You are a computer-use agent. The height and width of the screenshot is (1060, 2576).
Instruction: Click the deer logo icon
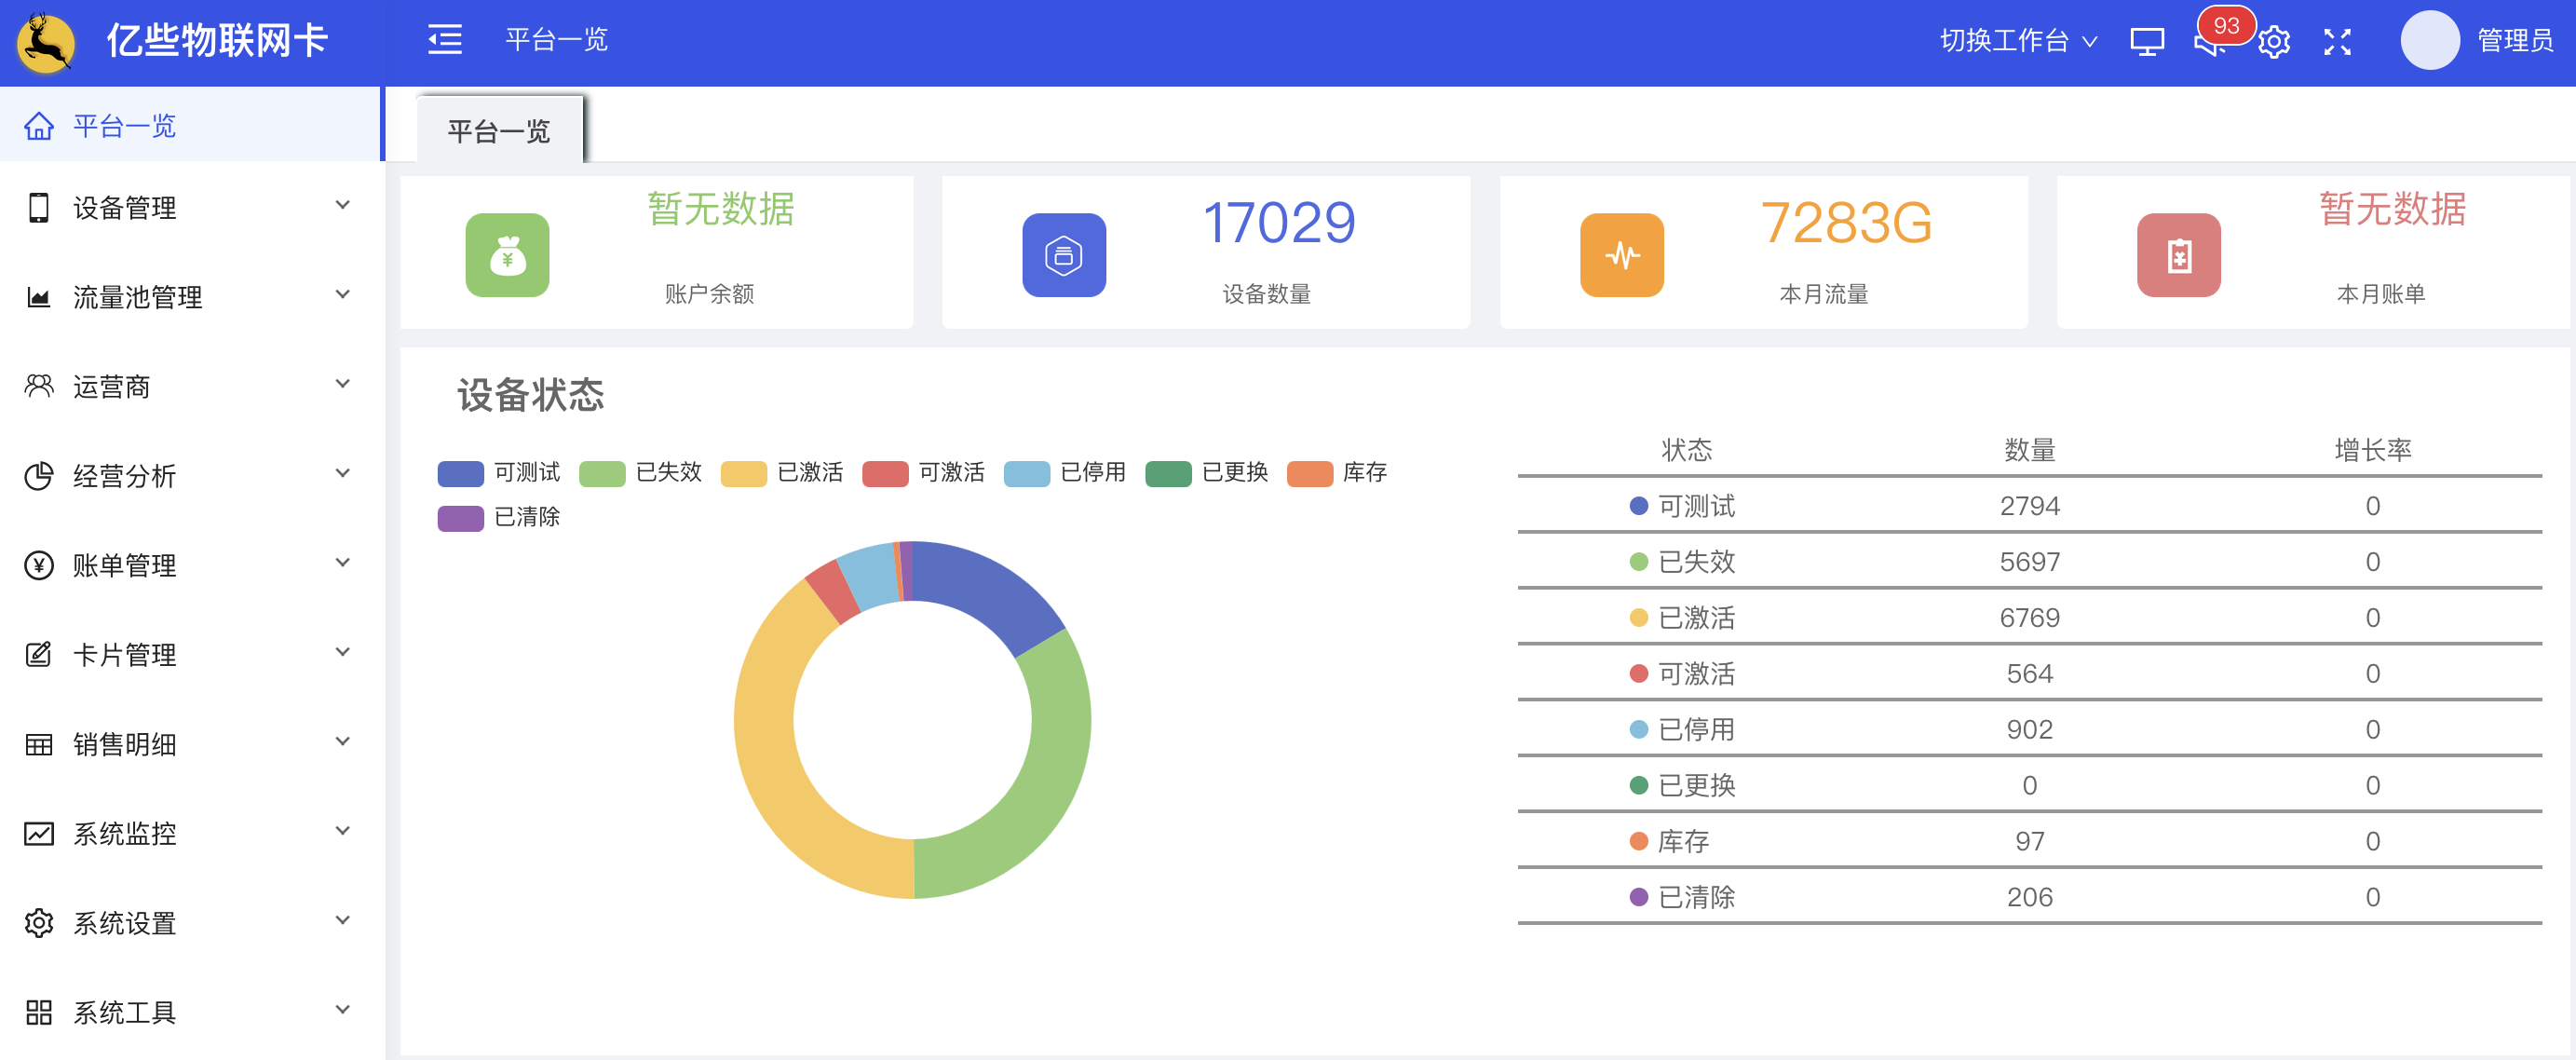(46, 43)
